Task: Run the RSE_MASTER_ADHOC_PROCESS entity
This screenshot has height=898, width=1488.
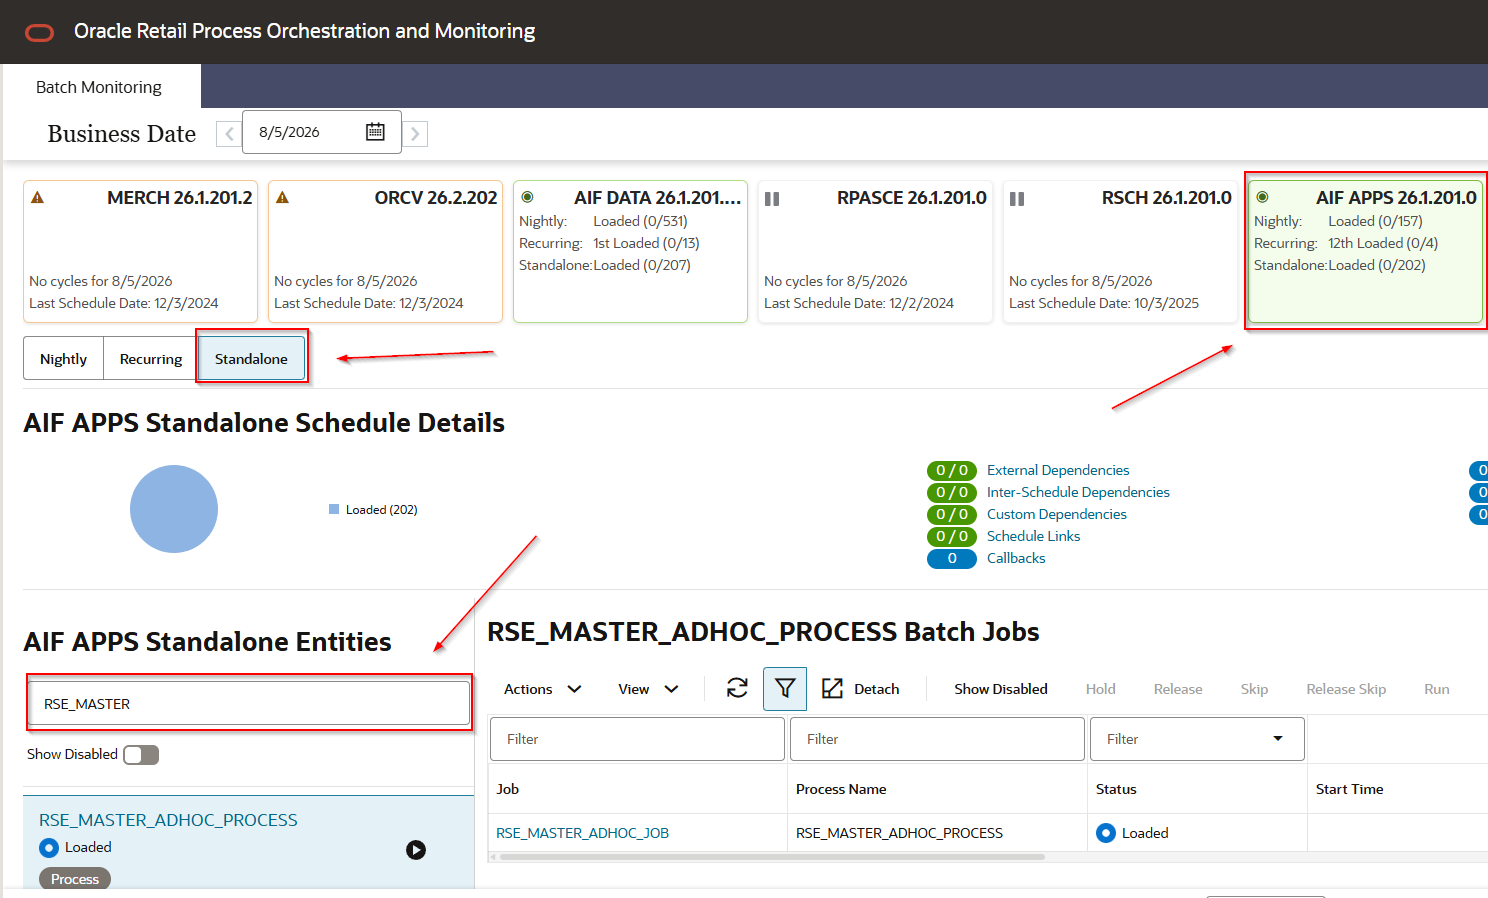Action: click(x=416, y=850)
